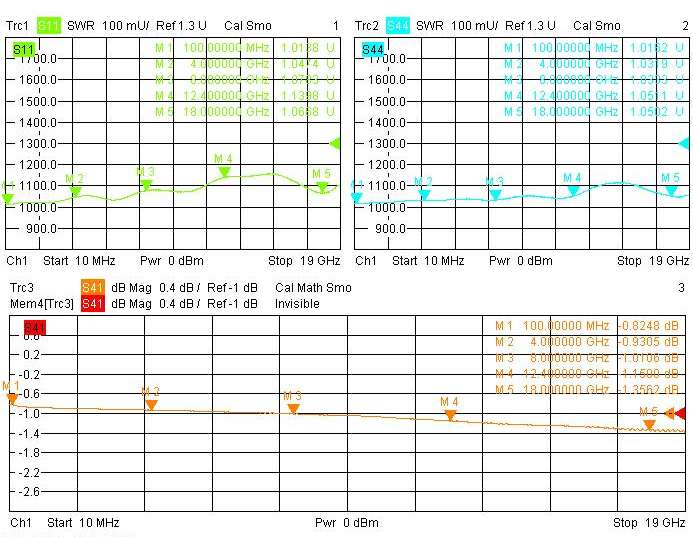Click the cyan reference level triangle for S44
This screenshot has height=537, width=693.
point(684,143)
